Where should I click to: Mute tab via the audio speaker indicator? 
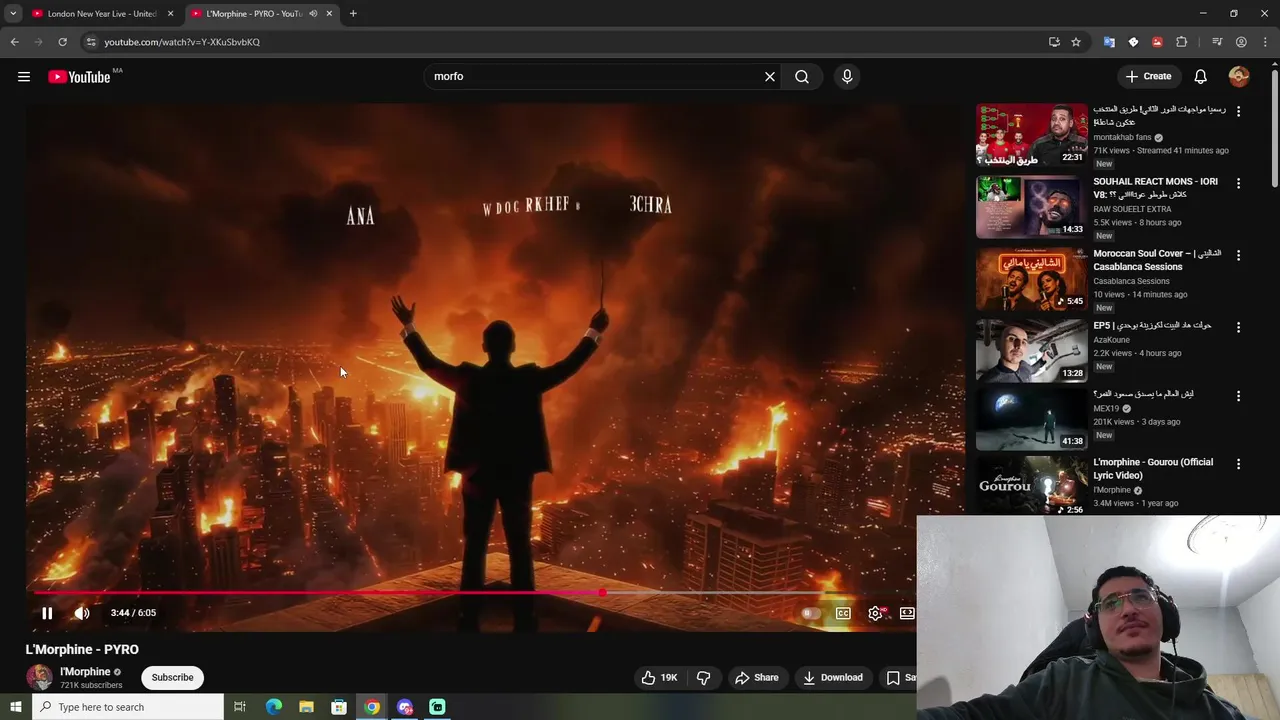[313, 14]
